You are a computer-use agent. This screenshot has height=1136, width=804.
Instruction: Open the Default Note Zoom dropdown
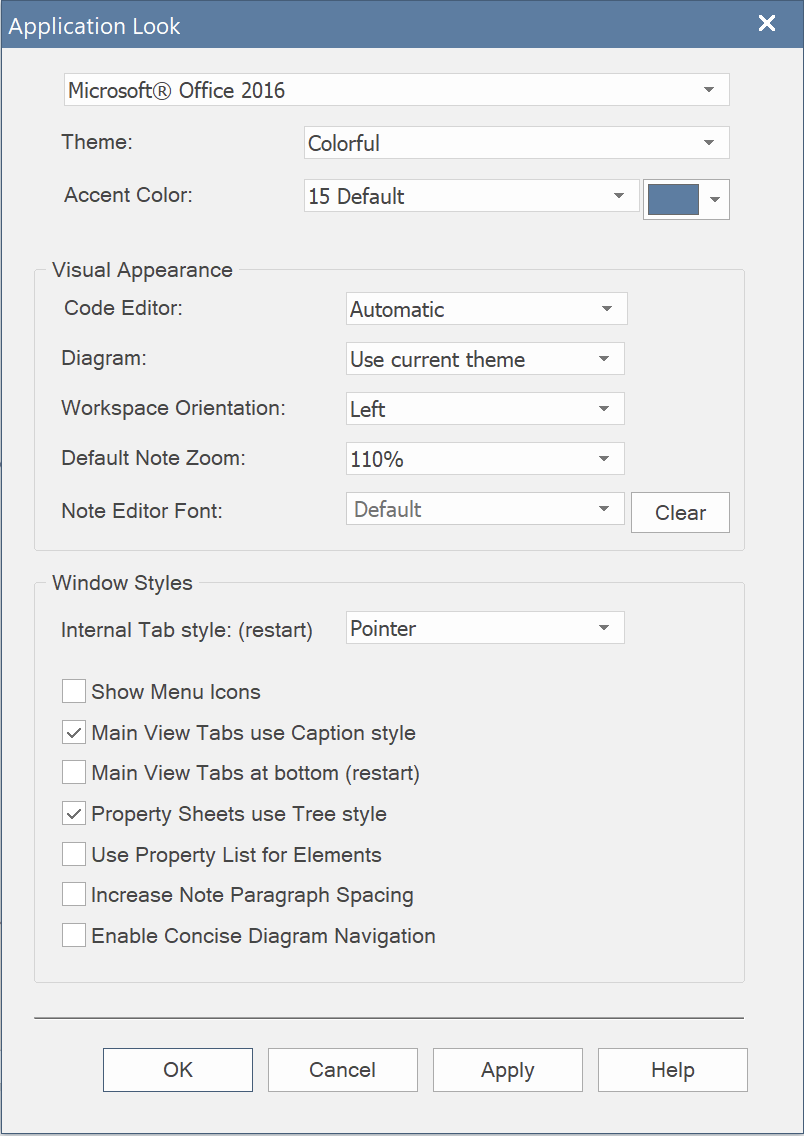coord(485,459)
